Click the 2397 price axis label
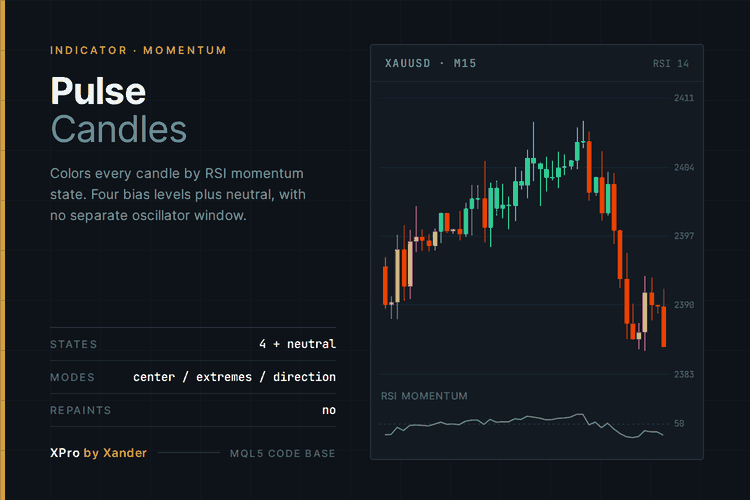This screenshot has width=750, height=500. pos(684,236)
